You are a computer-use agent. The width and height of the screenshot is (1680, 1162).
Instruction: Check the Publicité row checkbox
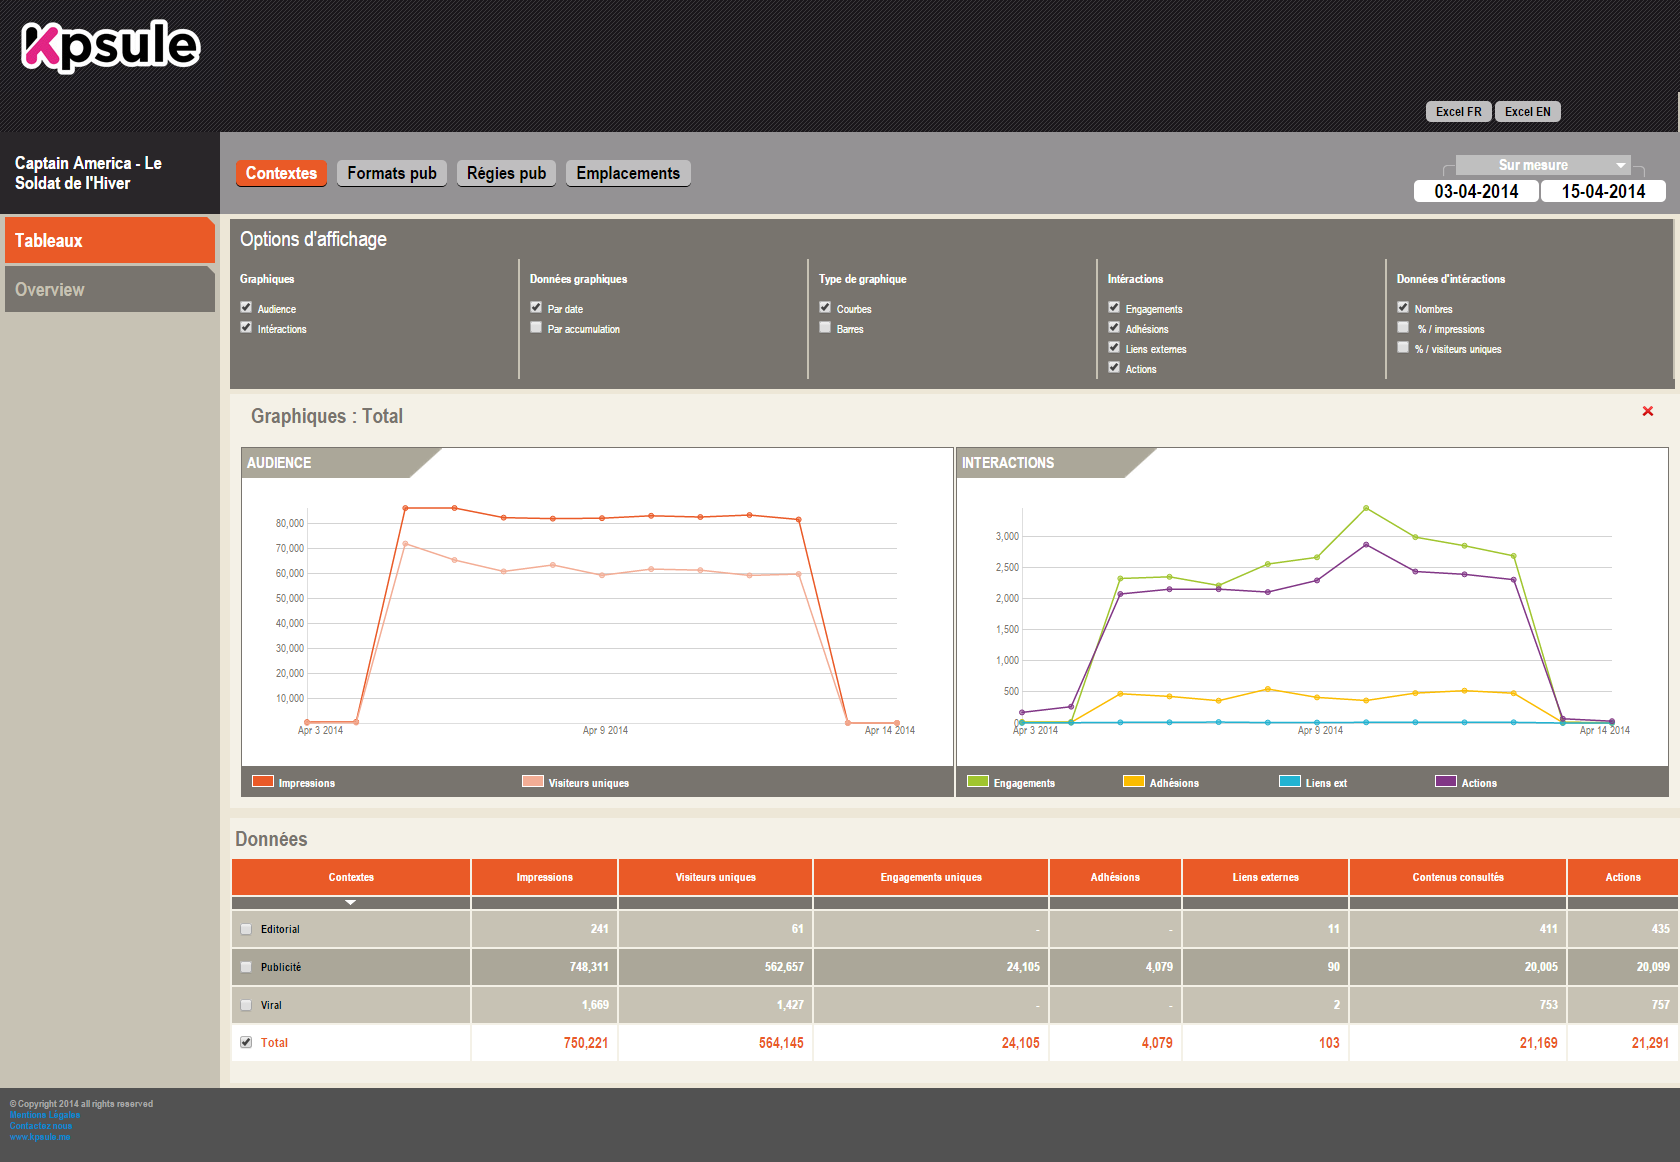246,967
